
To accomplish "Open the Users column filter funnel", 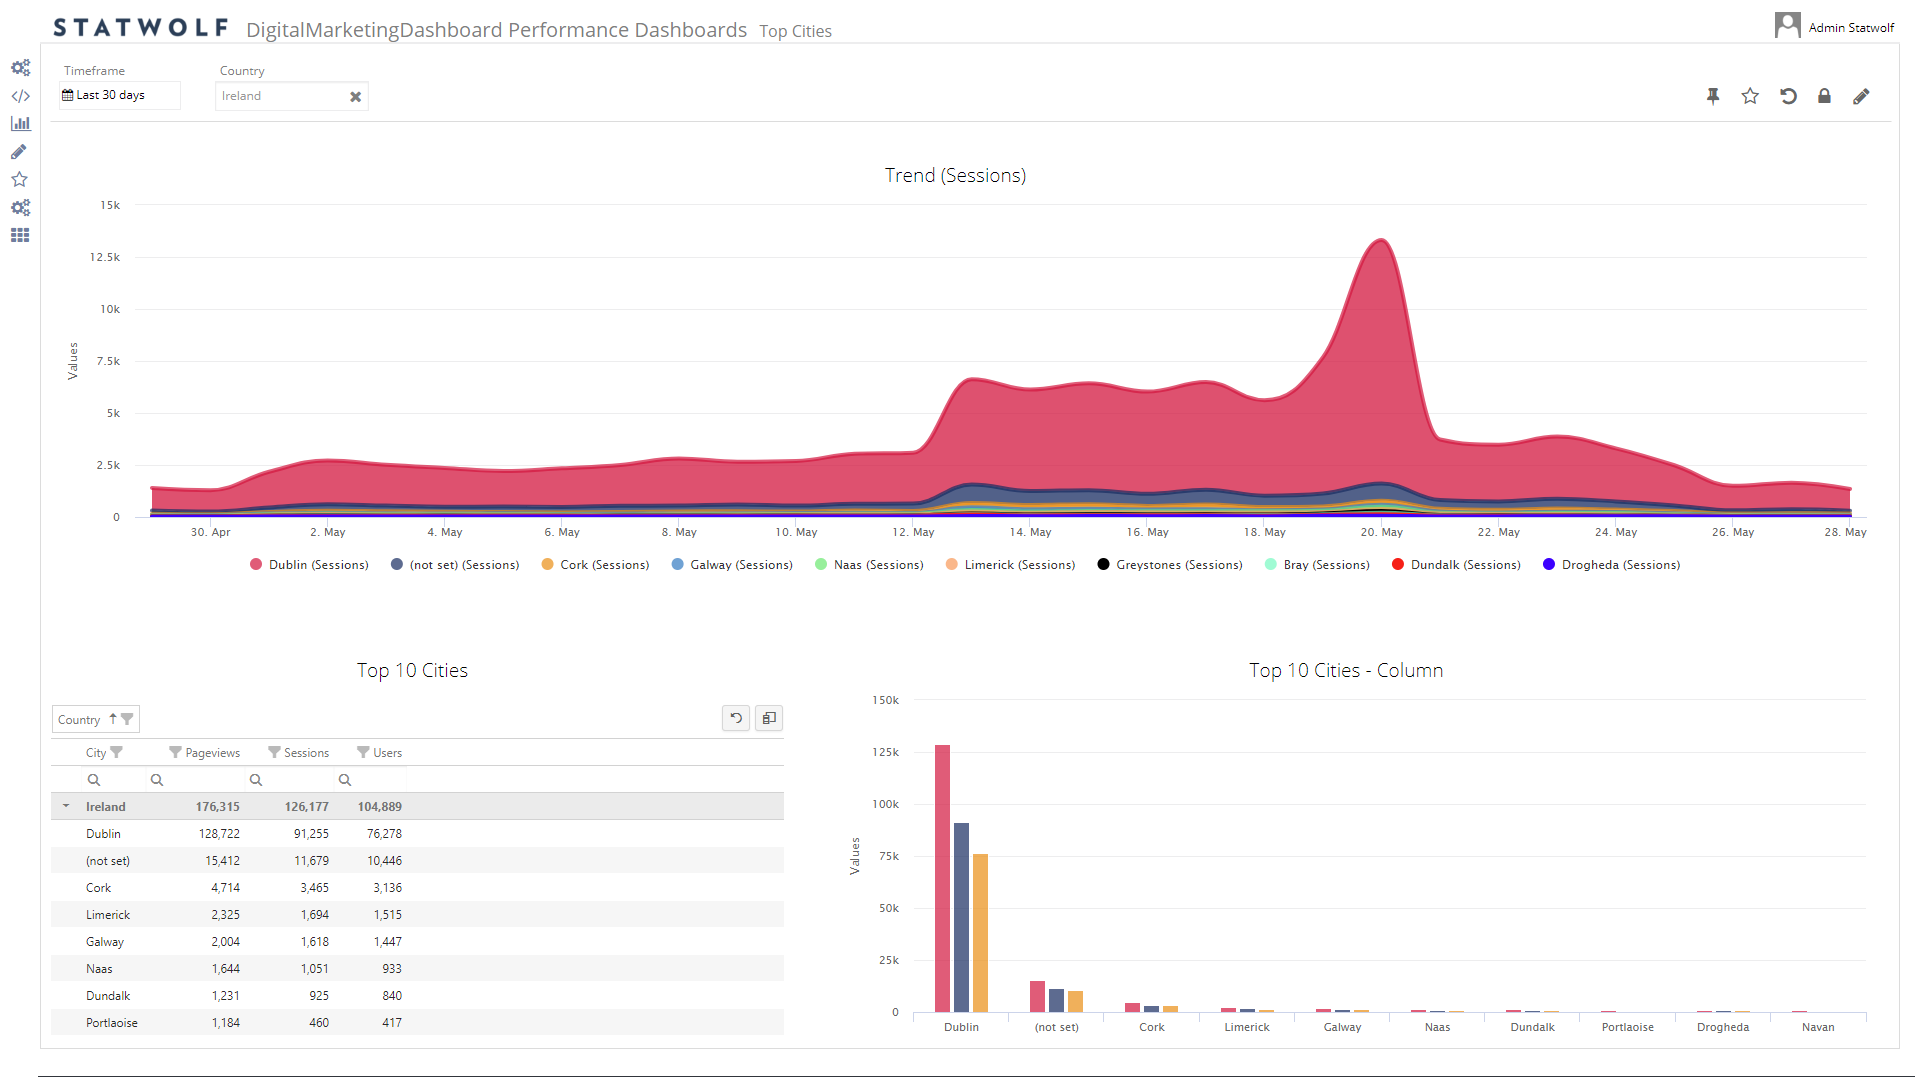I will [x=363, y=752].
